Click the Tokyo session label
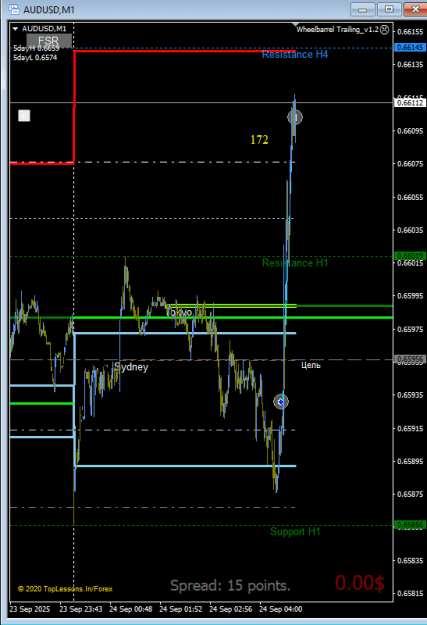427x625 pixels. [179, 312]
